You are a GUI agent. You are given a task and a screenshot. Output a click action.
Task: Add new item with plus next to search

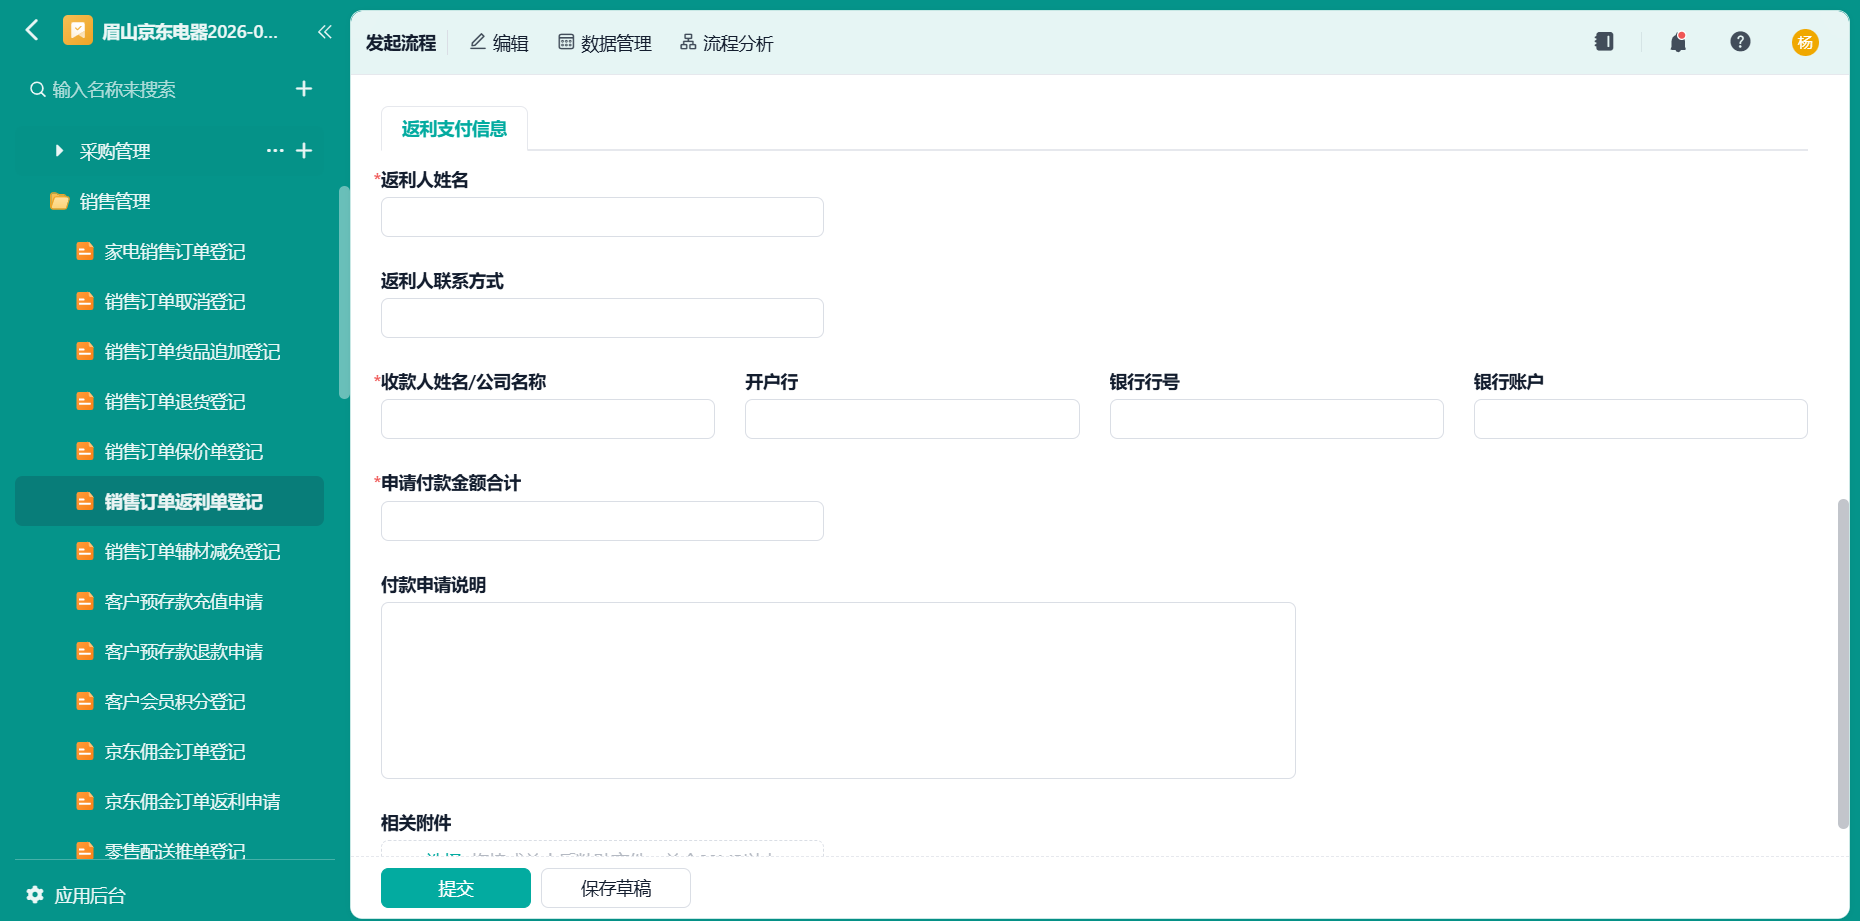point(304,89)
